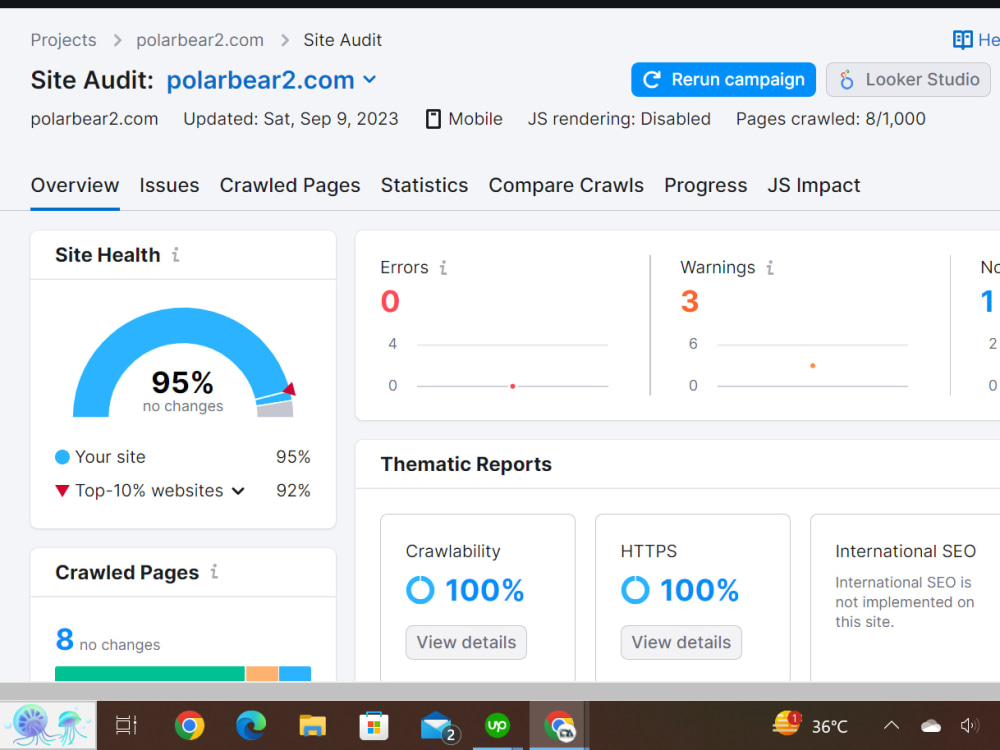
Task: Open weather widget showing 36°C
Action: (x=810, y=725)
